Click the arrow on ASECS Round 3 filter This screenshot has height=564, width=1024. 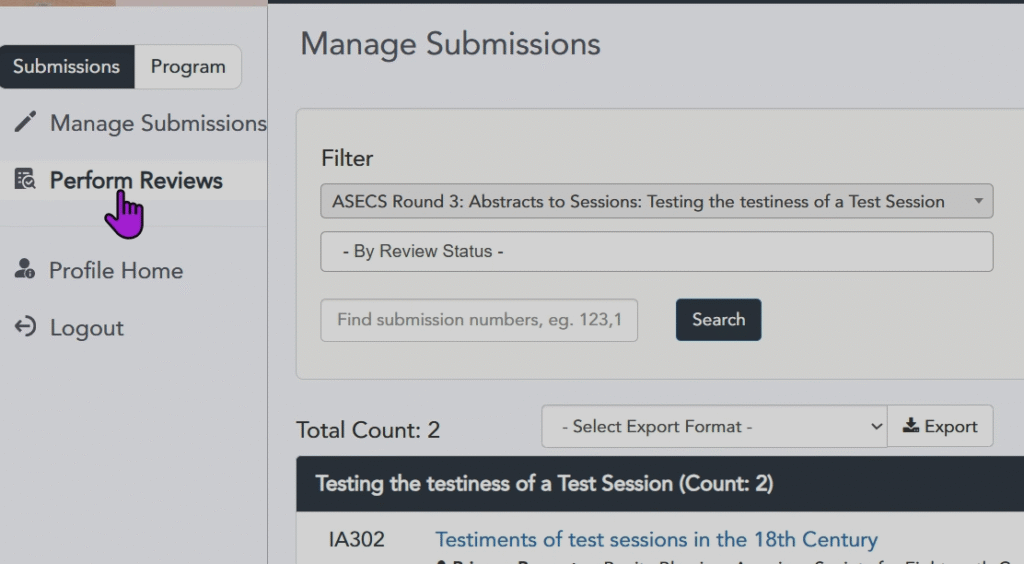pos(978,201)
